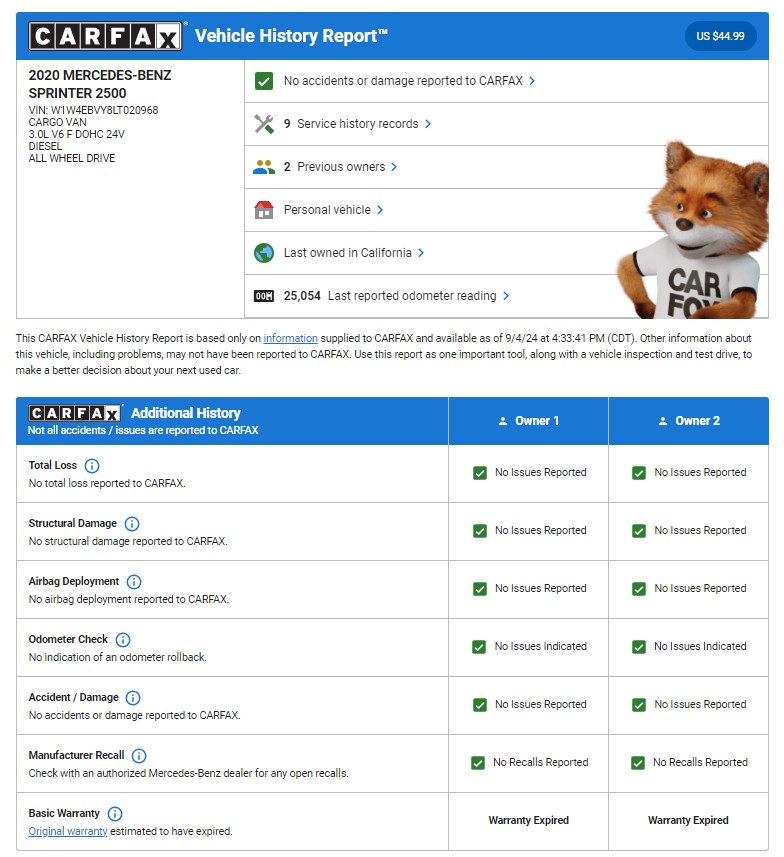Click Not all accidents / issues are reported subtitle

click(143, 431)
